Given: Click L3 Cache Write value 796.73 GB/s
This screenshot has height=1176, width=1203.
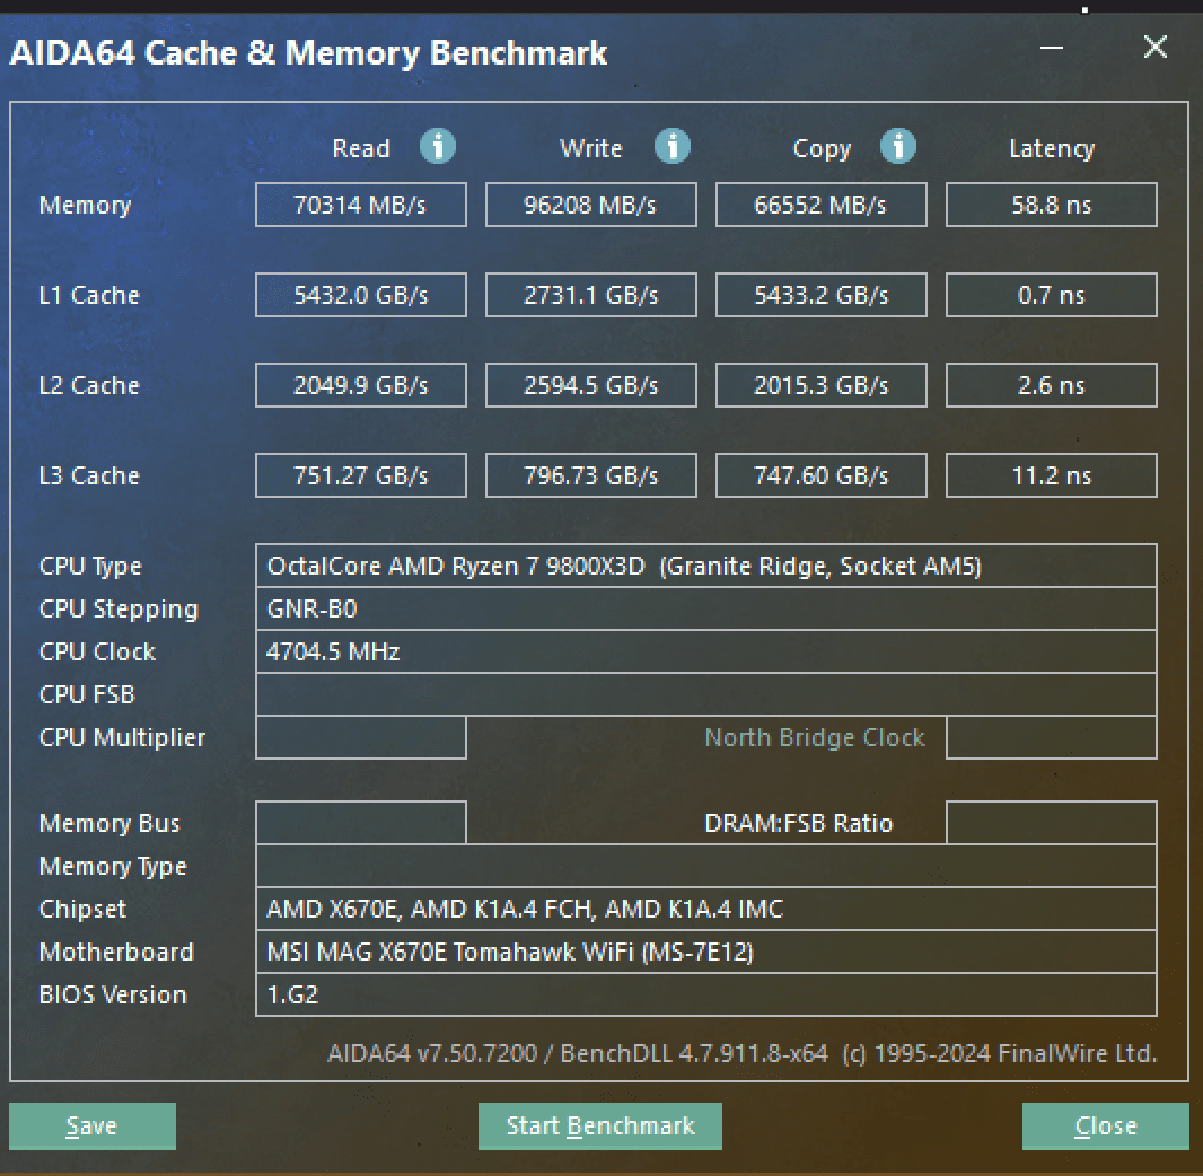Looking at the screenshot, I should pos(591,475).
